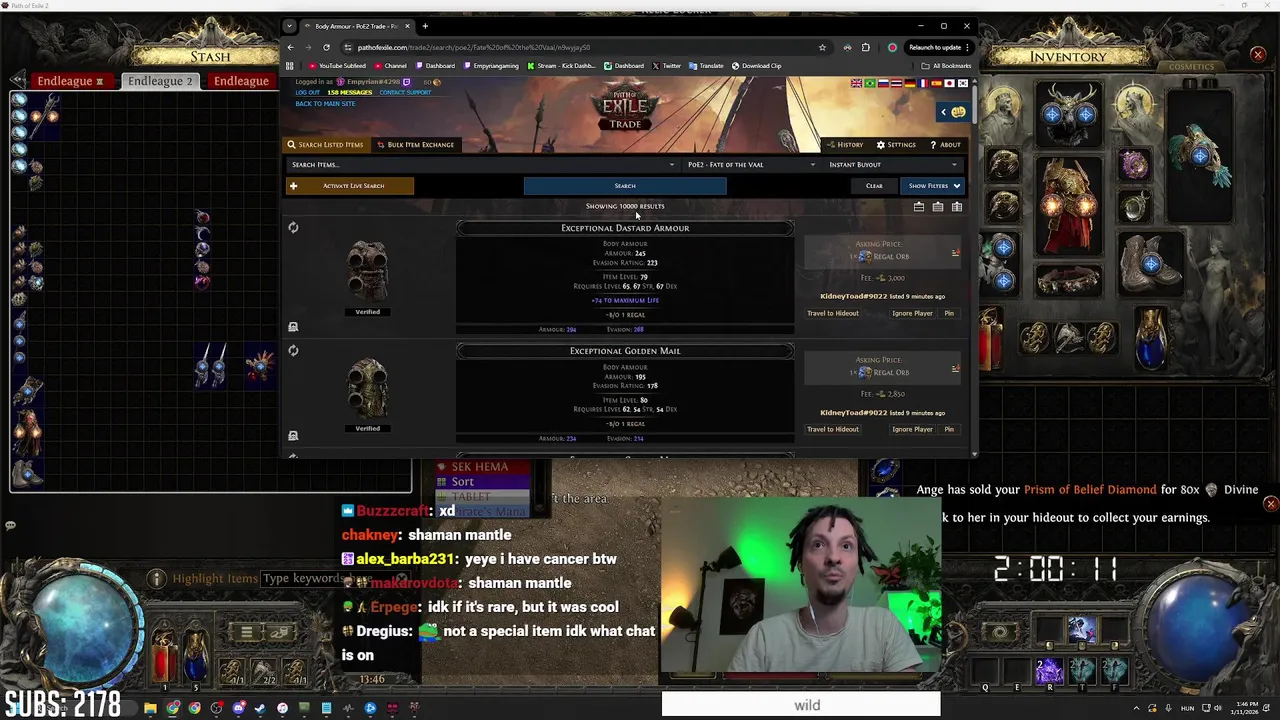This screenshot has height=720, width=1280.
Task: Open the Cosmetics tab in inventory
Action: click(x=1191, y=67)
